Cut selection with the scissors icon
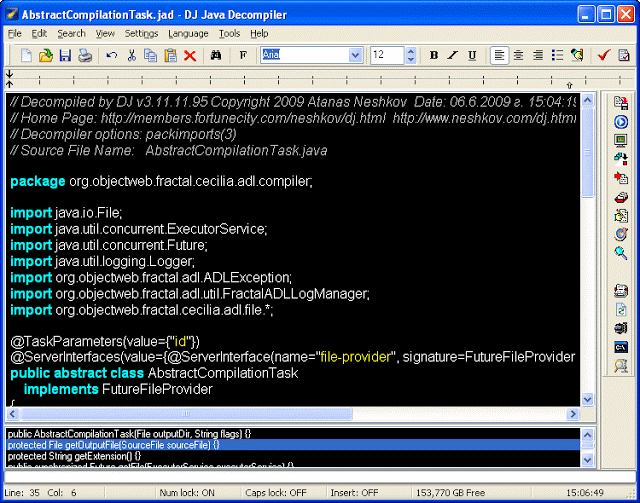Screen dimensions: 640x503 click(131, 55)
